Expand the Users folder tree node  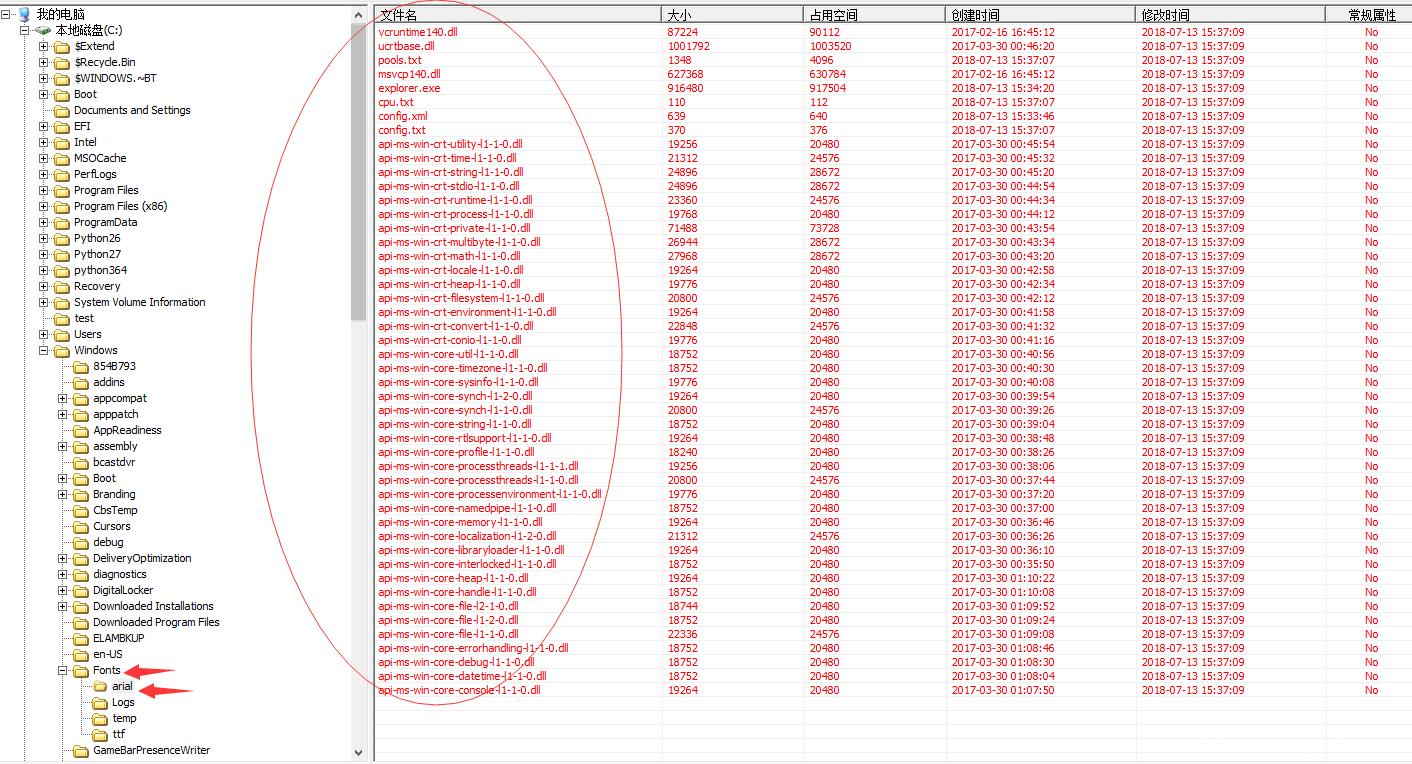click(x=44, y=334)
